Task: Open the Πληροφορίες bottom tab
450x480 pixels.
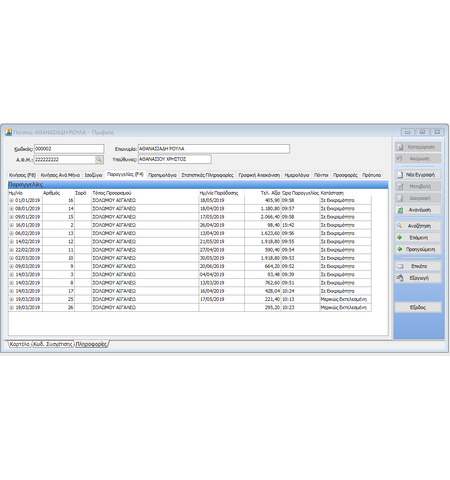Action: pyautogui.click(x=91, y=344)
